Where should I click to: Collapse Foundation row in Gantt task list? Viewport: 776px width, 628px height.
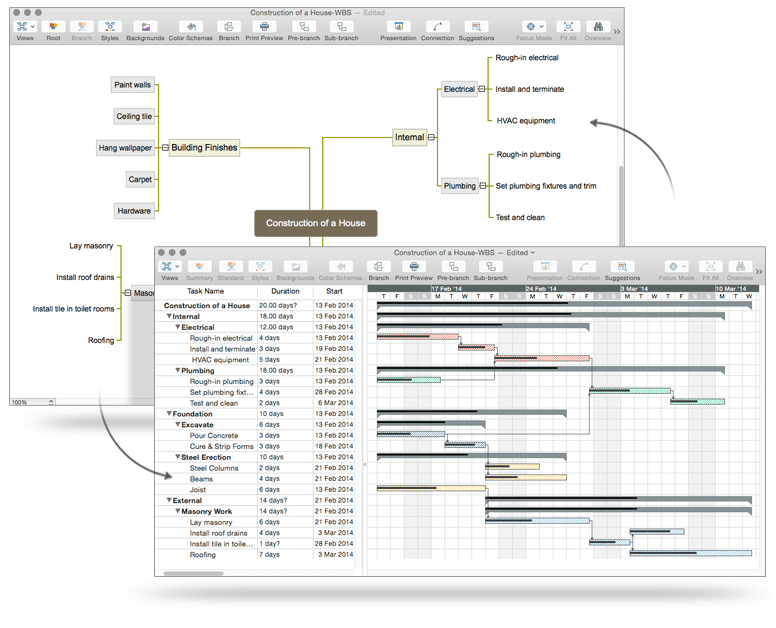169,413
